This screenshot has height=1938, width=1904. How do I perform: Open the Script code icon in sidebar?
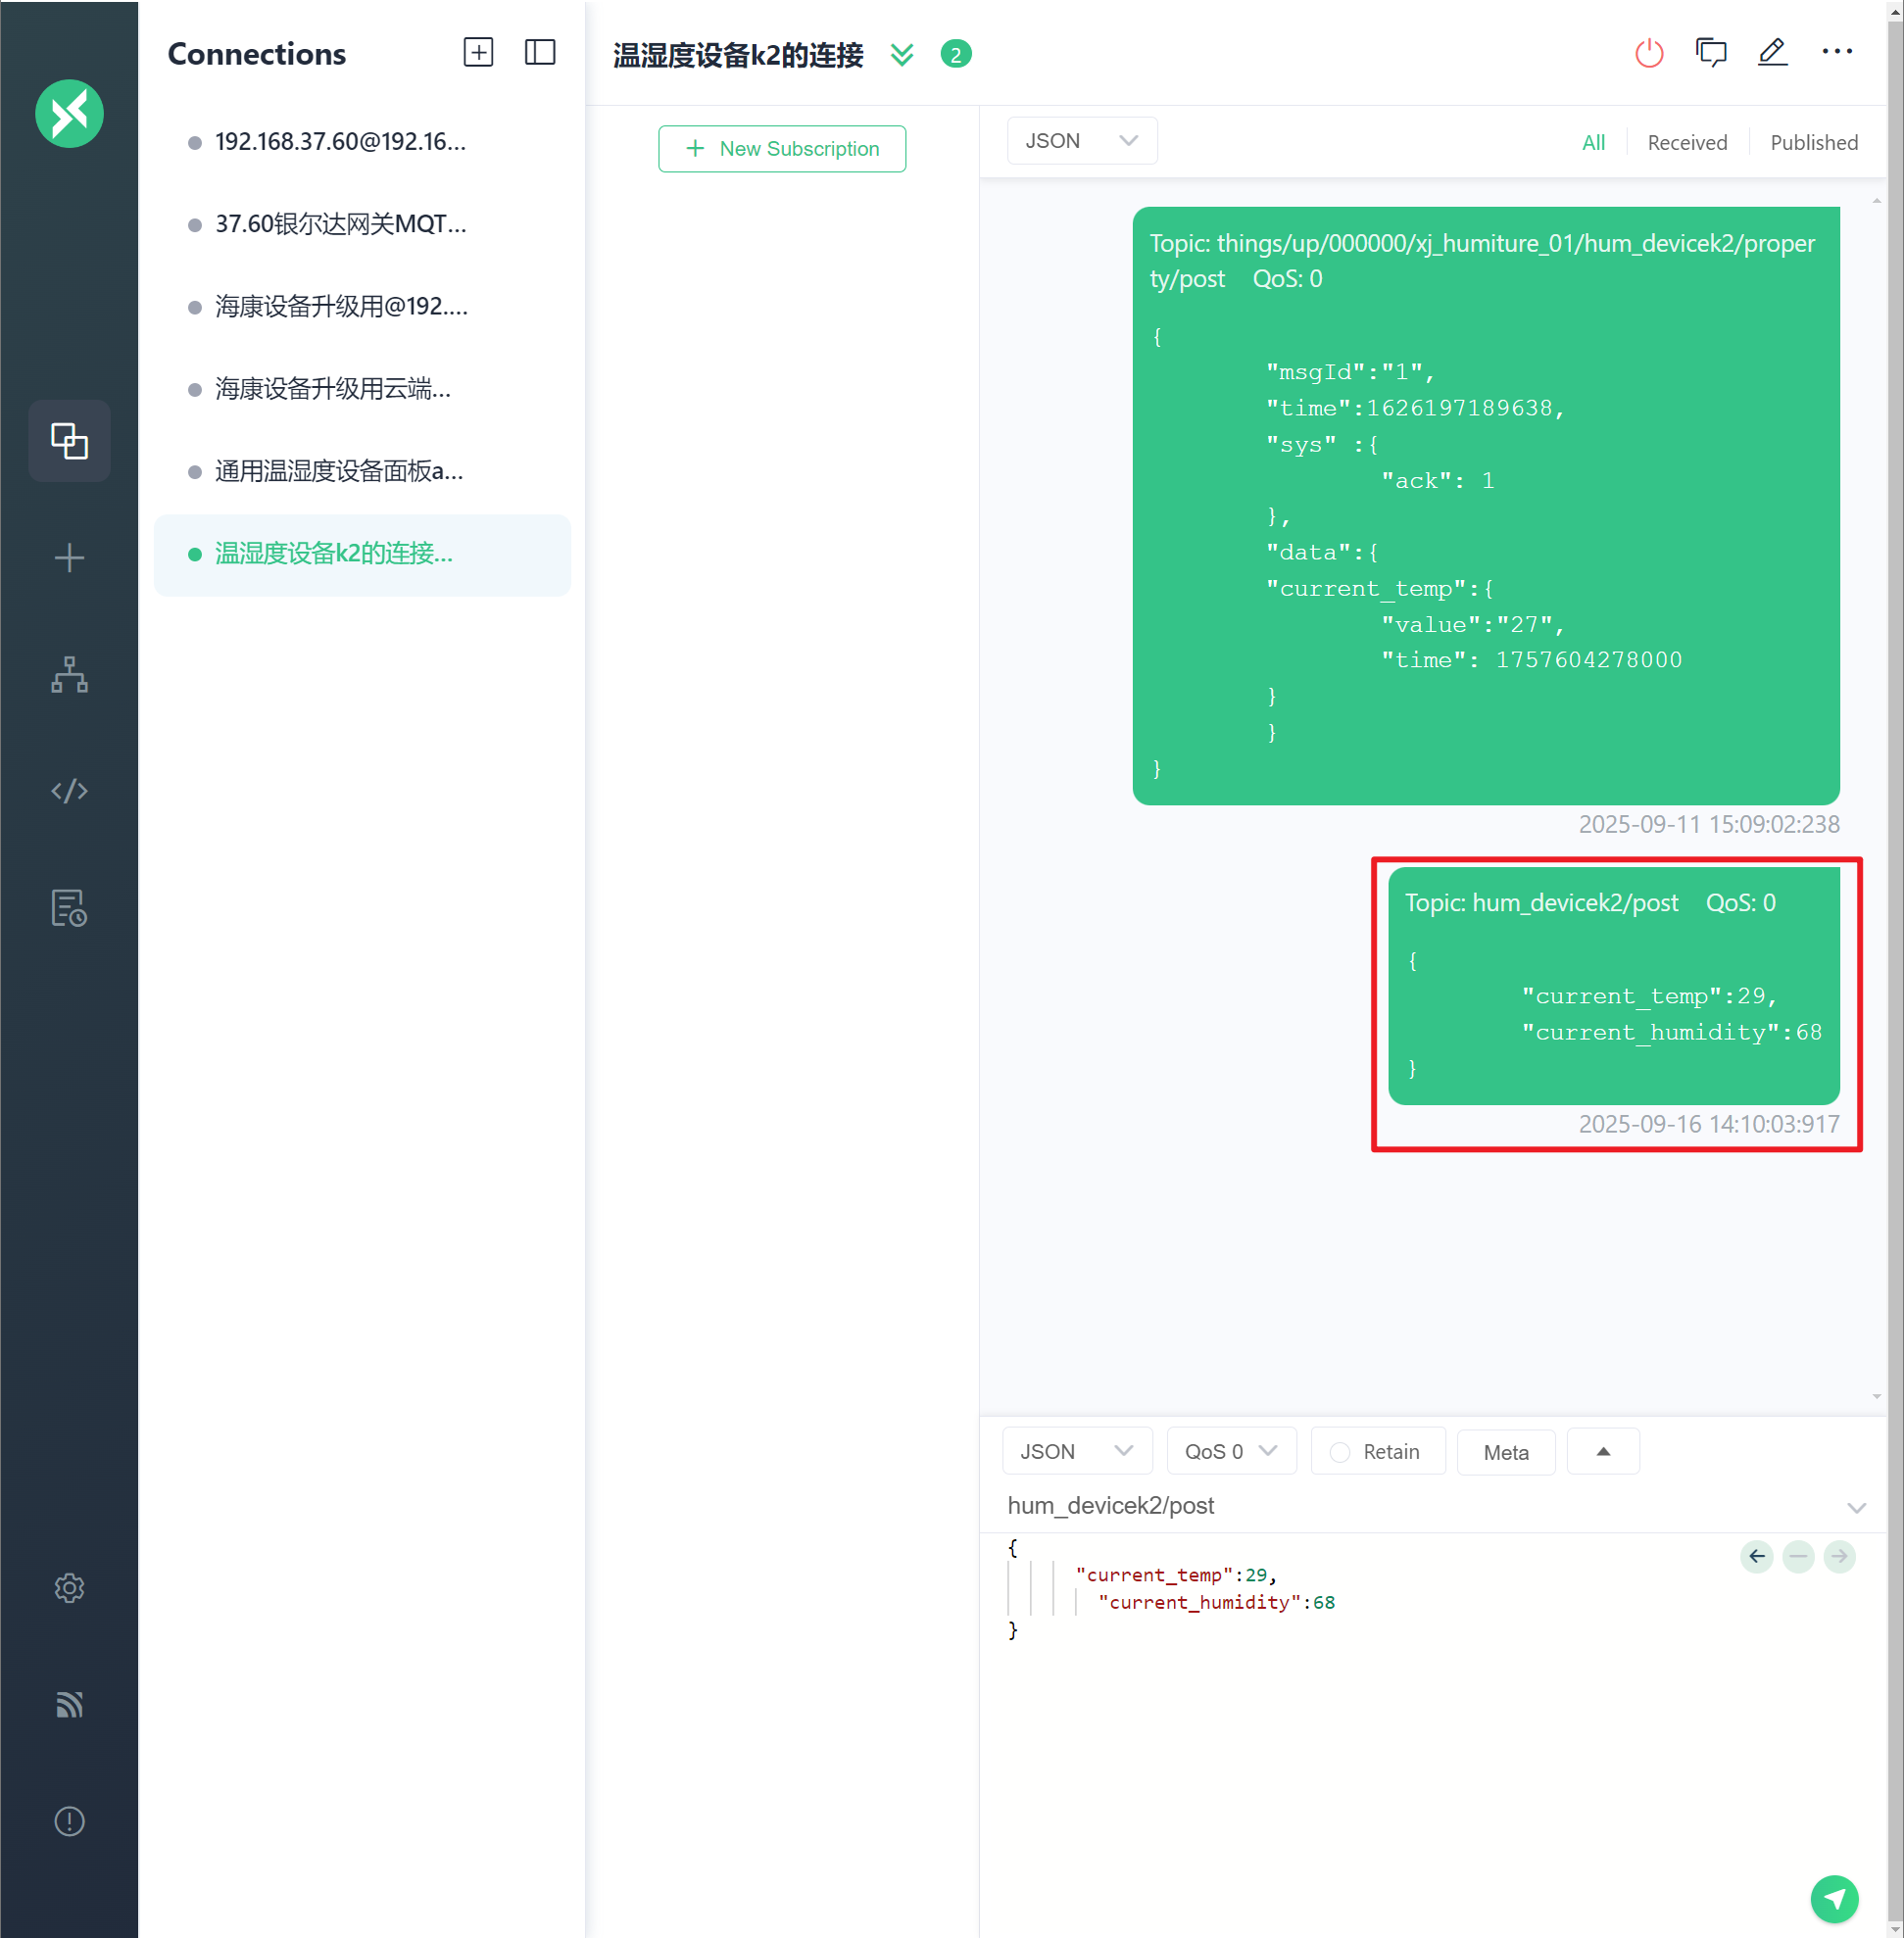point(69,791)
